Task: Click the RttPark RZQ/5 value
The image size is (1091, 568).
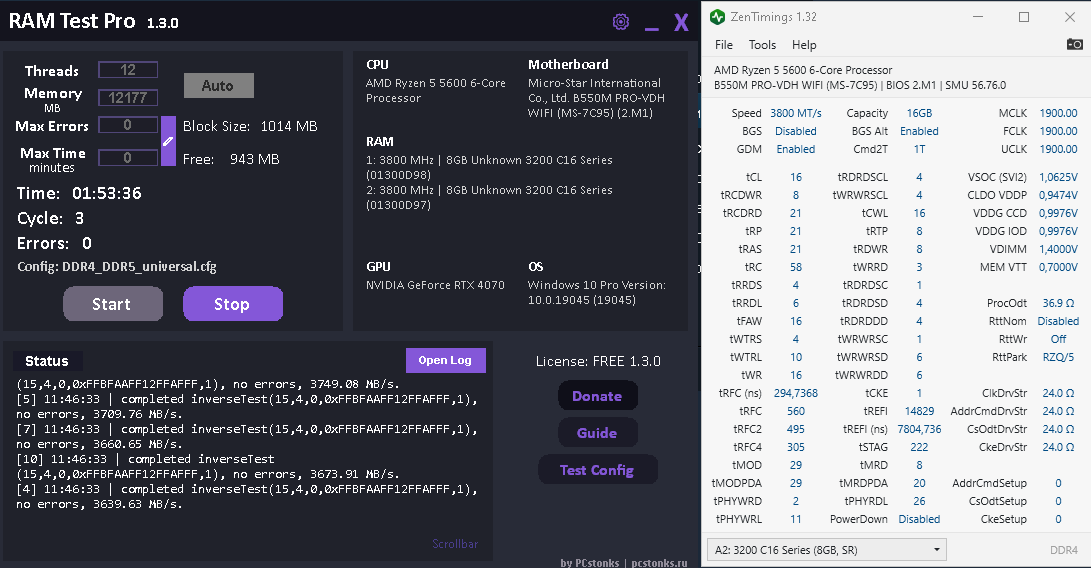Action: (1058, 357)
